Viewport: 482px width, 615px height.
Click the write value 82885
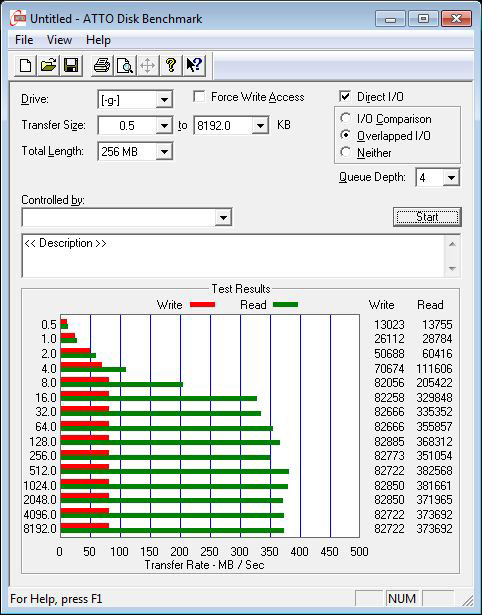(x=389, y=442)
